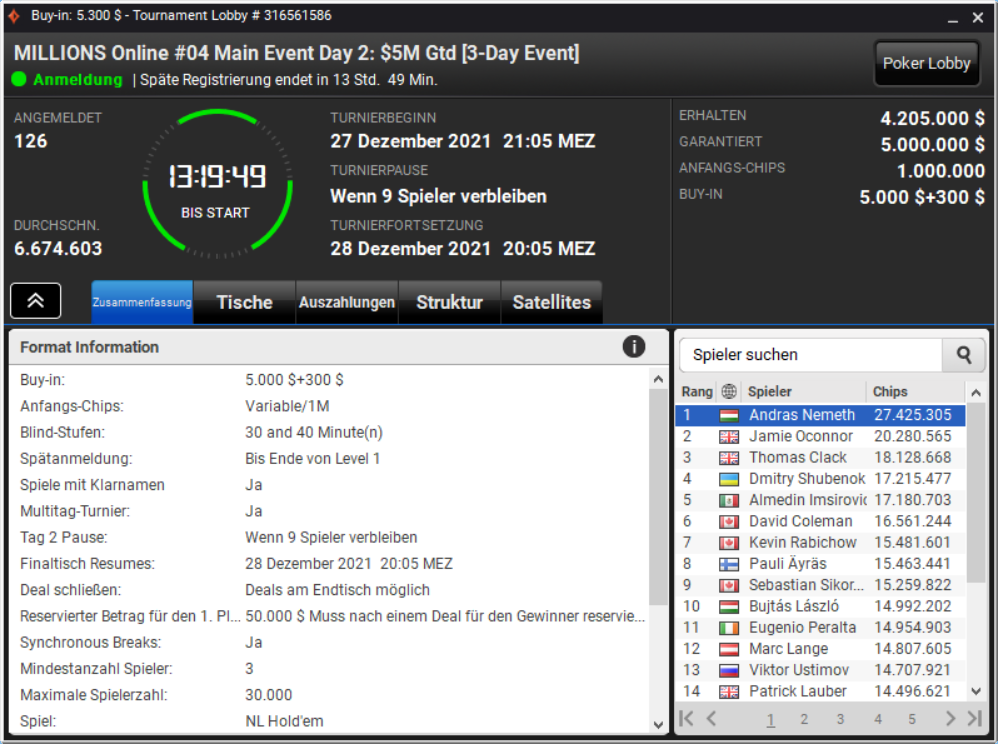The image size is (998, 744).
Task: Switch to the Tische tab
Action: [x=244, y=302]
